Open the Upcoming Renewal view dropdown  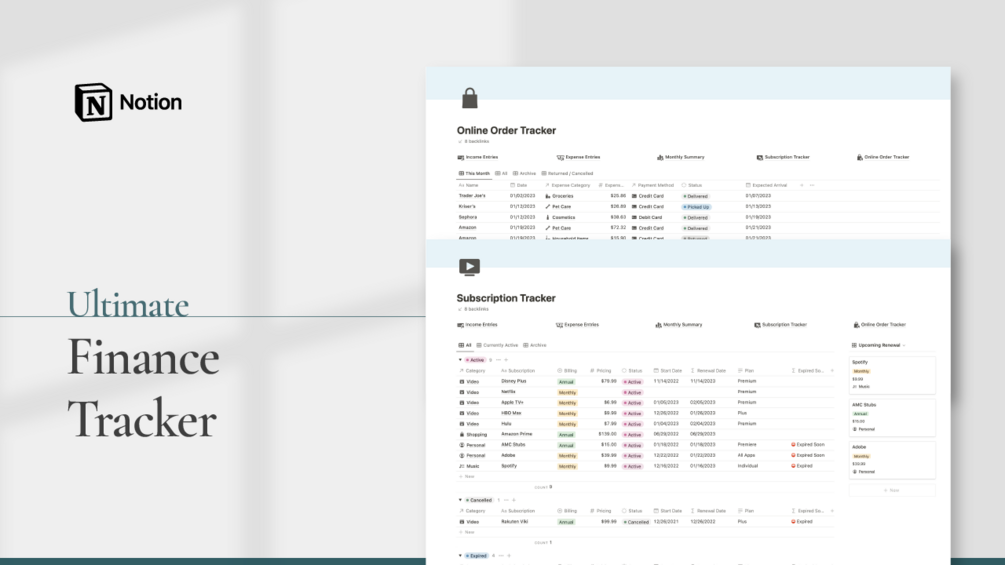(878, 345)
